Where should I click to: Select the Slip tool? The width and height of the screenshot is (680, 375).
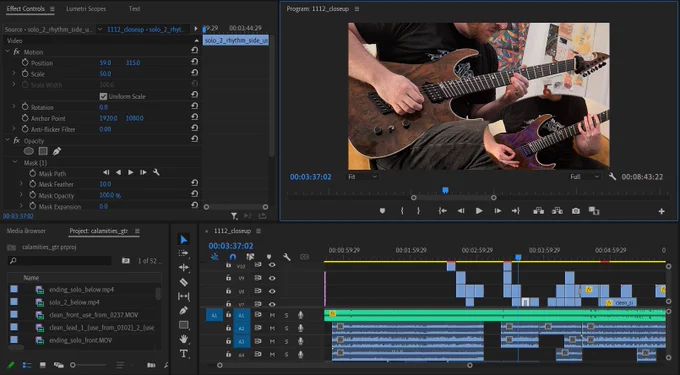point(183,296)
